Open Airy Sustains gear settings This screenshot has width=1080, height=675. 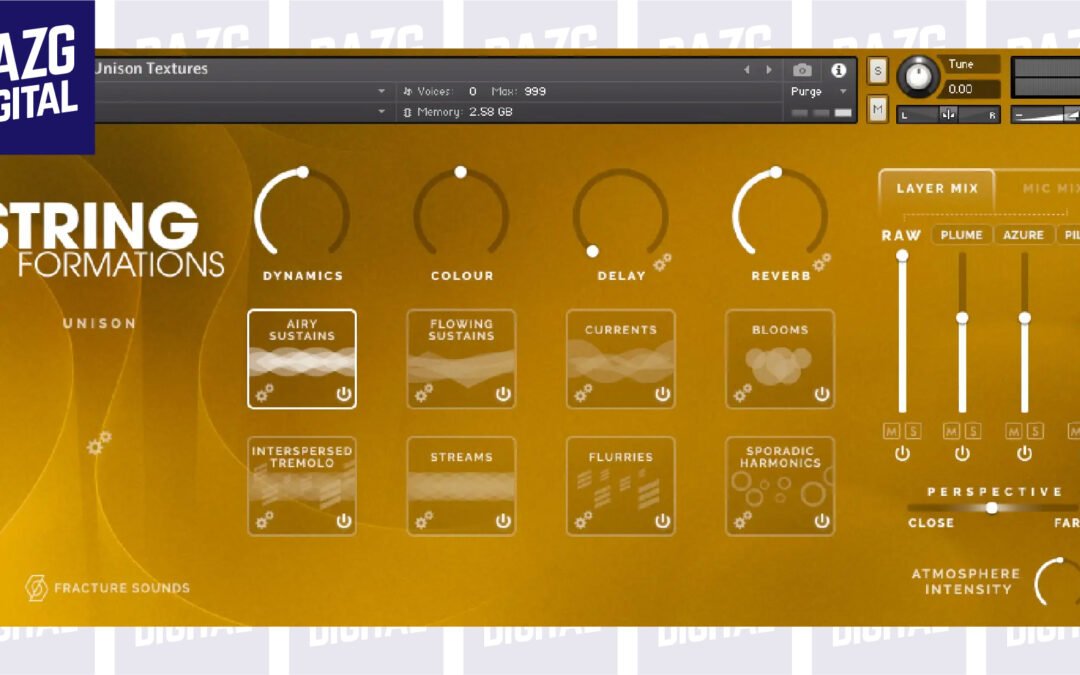click(x=264, y=393)
